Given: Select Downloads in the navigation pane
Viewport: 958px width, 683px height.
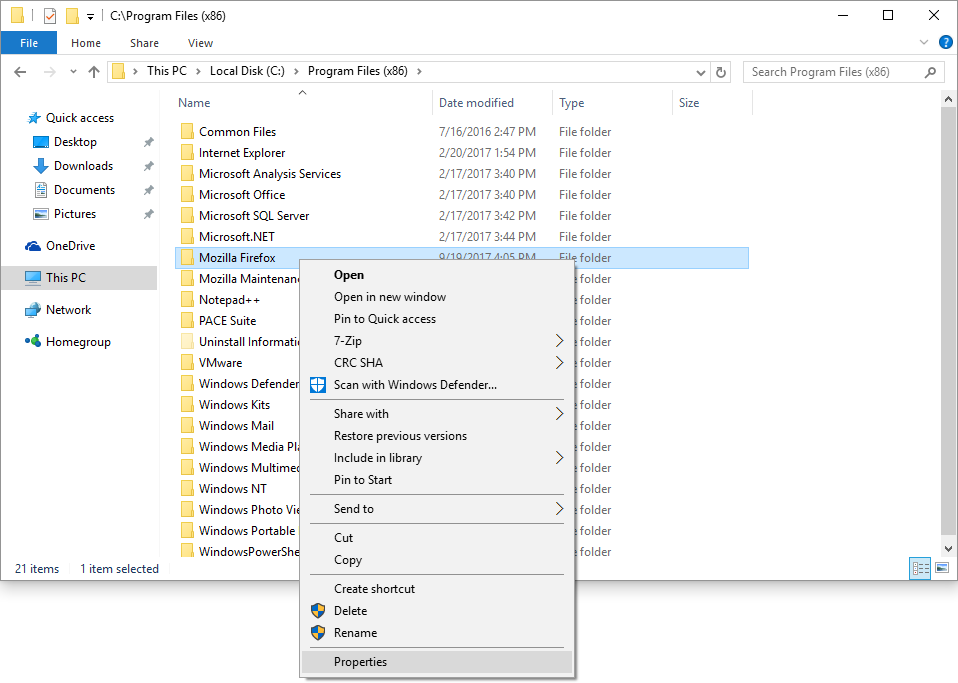Looking at the screenshot, I should [x=83, y=166].
